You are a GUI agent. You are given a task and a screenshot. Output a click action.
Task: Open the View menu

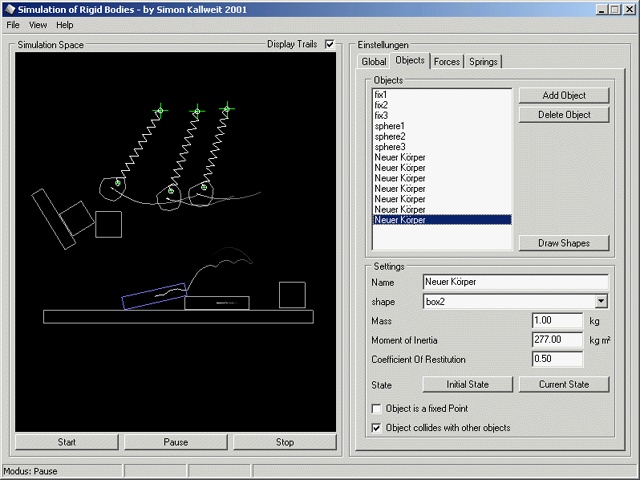pyautogui.click(x=38, y=24)
